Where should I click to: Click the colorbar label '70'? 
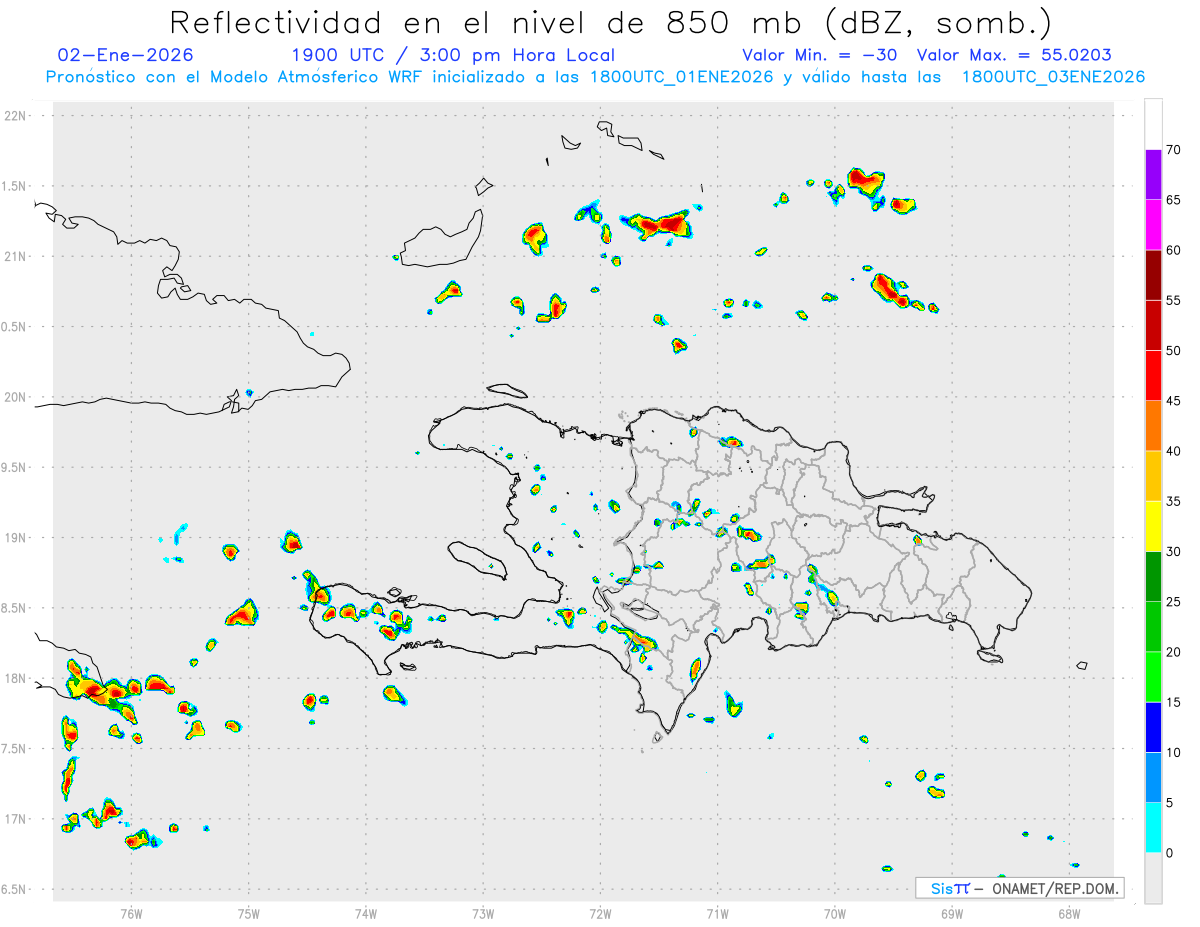click(x=1173, y=150)
